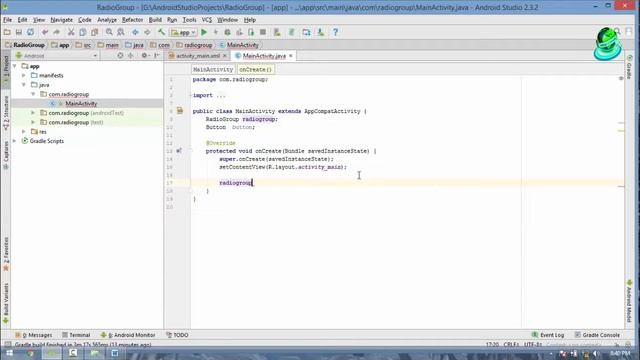Click the Stop square toolbar icon
Screen dimensions: 640x360
pyautogui.click(x=263, y=32)
